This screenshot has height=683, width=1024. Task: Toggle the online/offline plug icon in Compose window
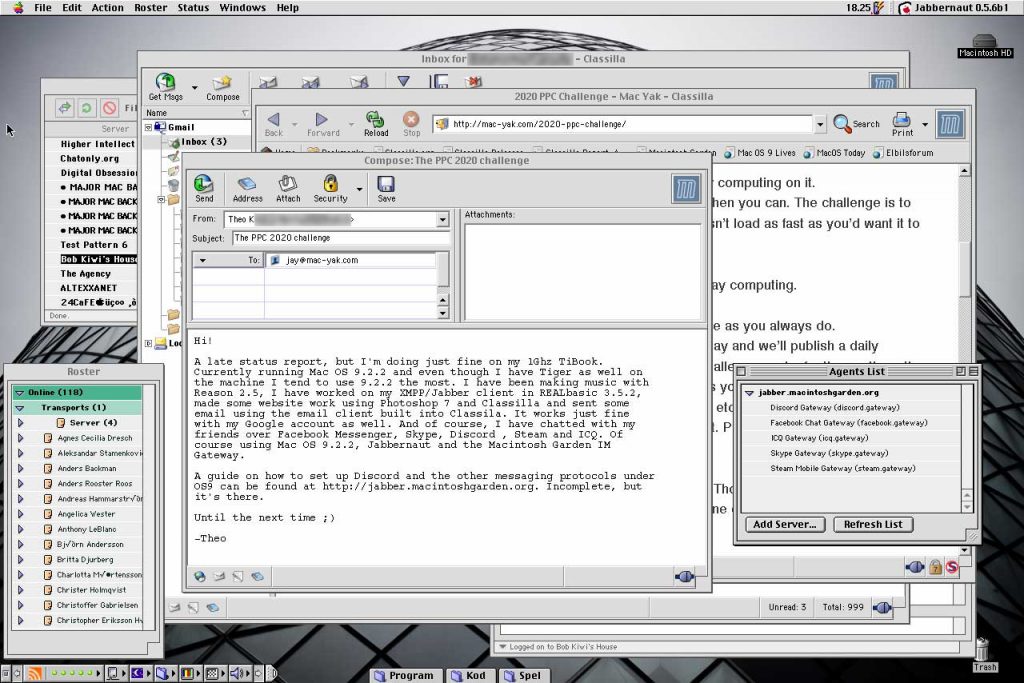(684, 576)
